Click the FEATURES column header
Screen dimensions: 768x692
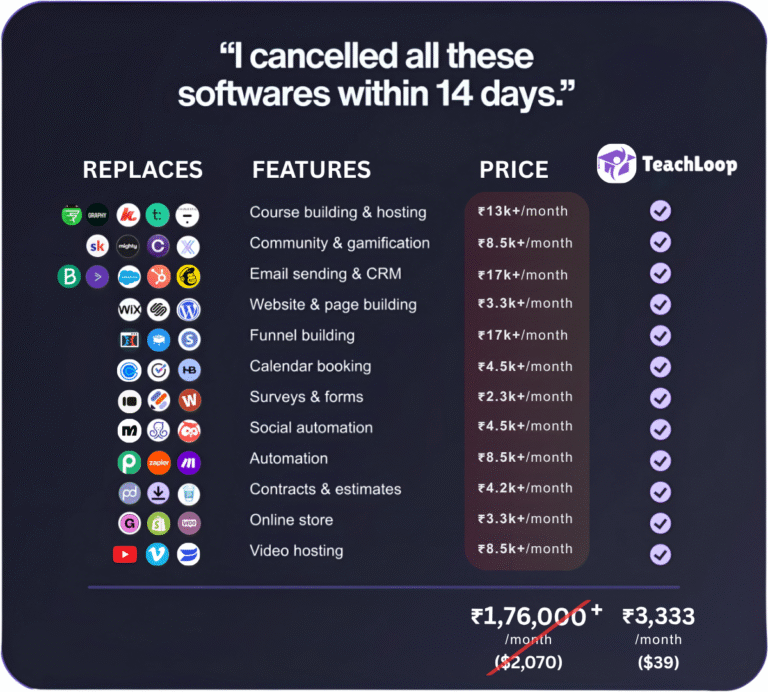point(311,170)
